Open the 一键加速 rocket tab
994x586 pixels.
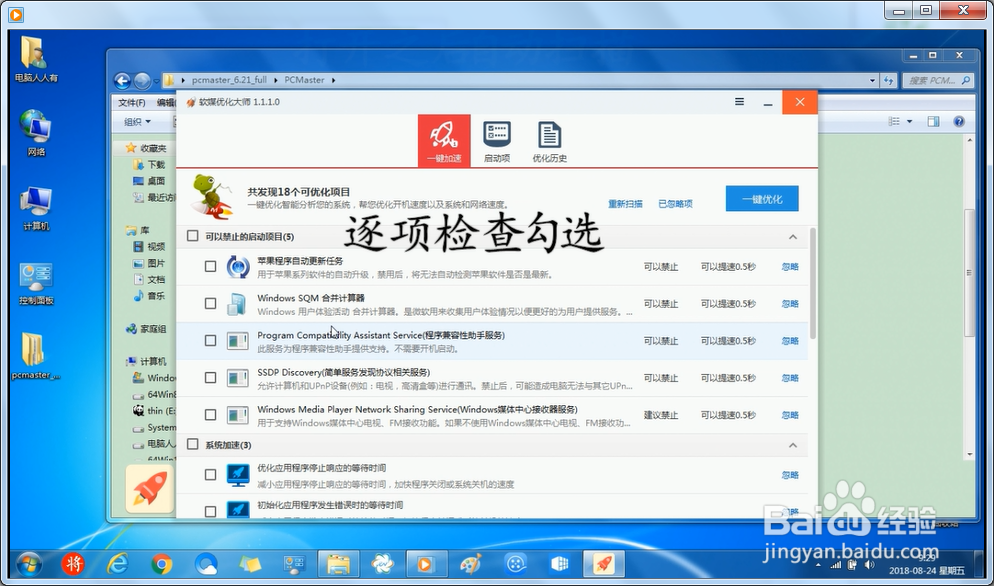[x=444, y=141]
